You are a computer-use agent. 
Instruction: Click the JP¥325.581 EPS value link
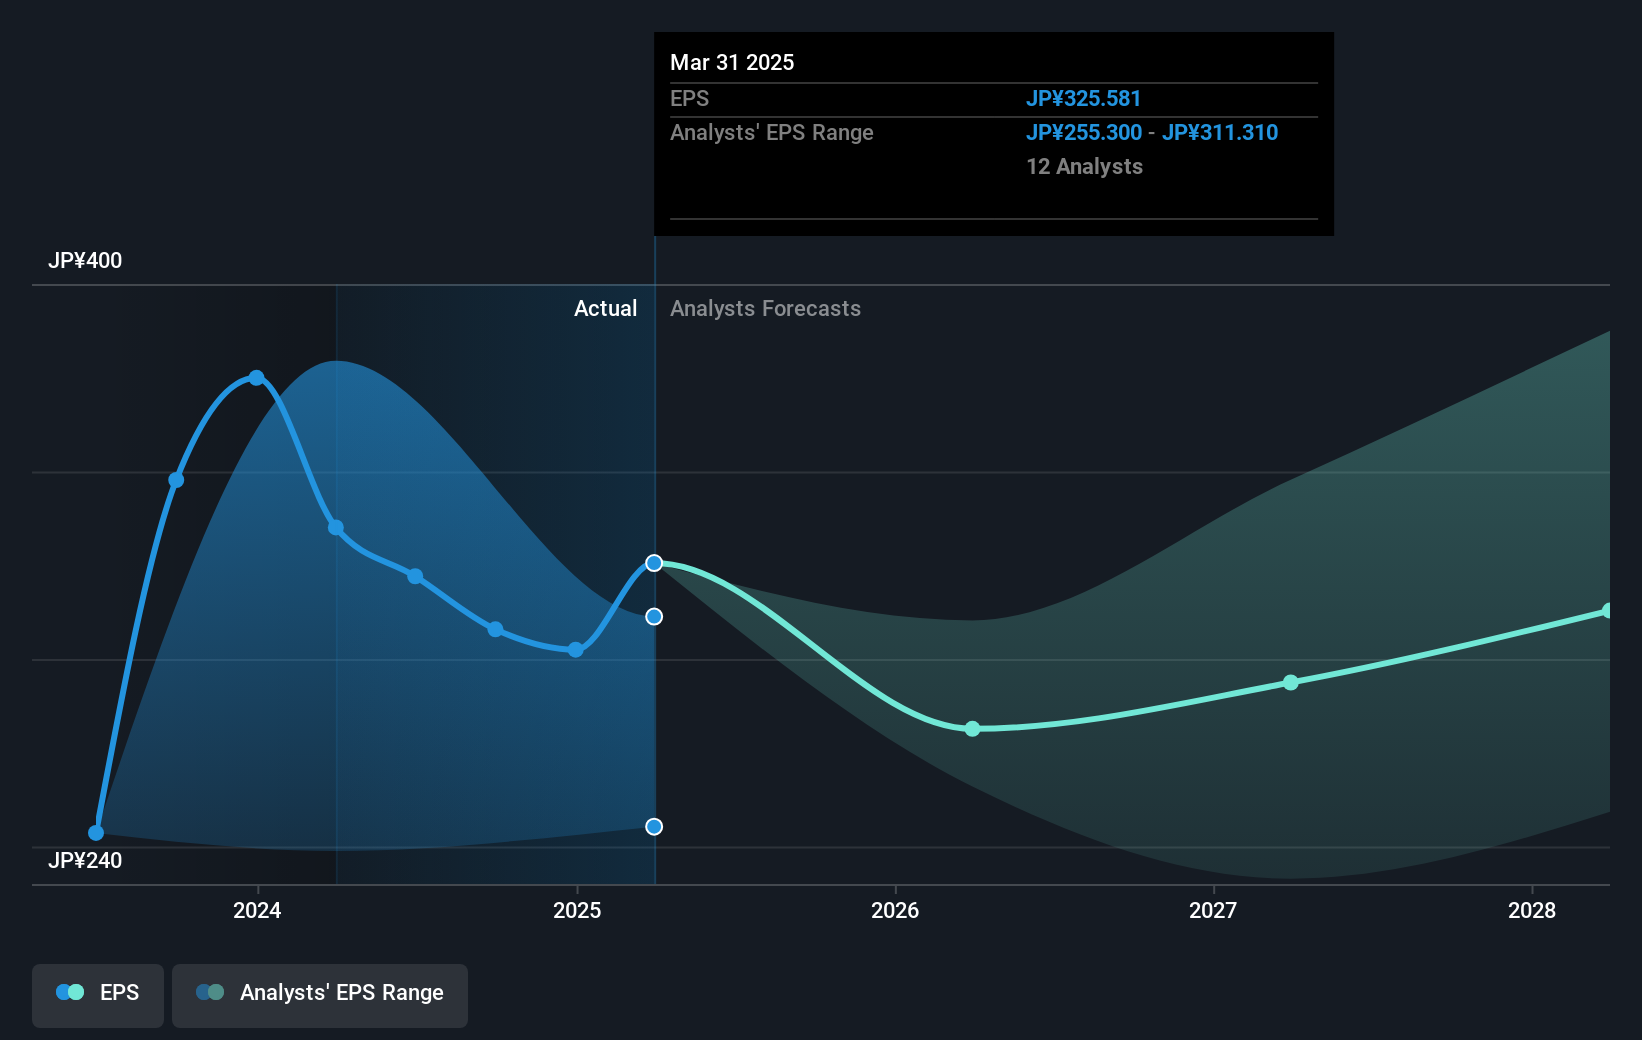pos(1084,98)
